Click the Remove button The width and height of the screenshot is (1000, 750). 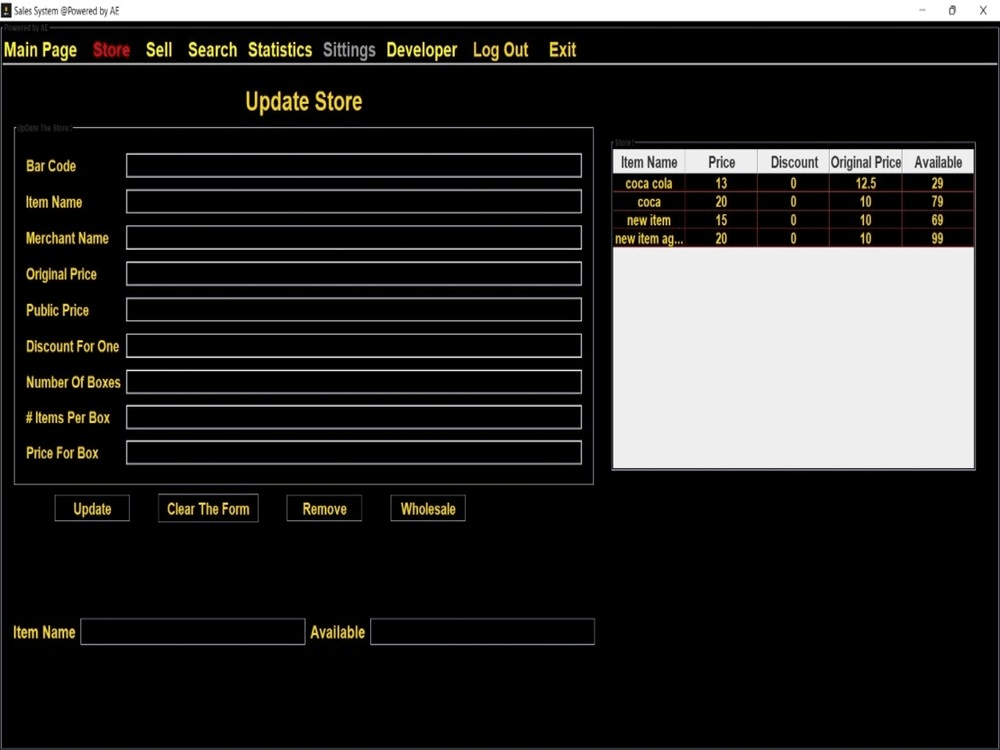pyautogui.click(x=323, y=508)
